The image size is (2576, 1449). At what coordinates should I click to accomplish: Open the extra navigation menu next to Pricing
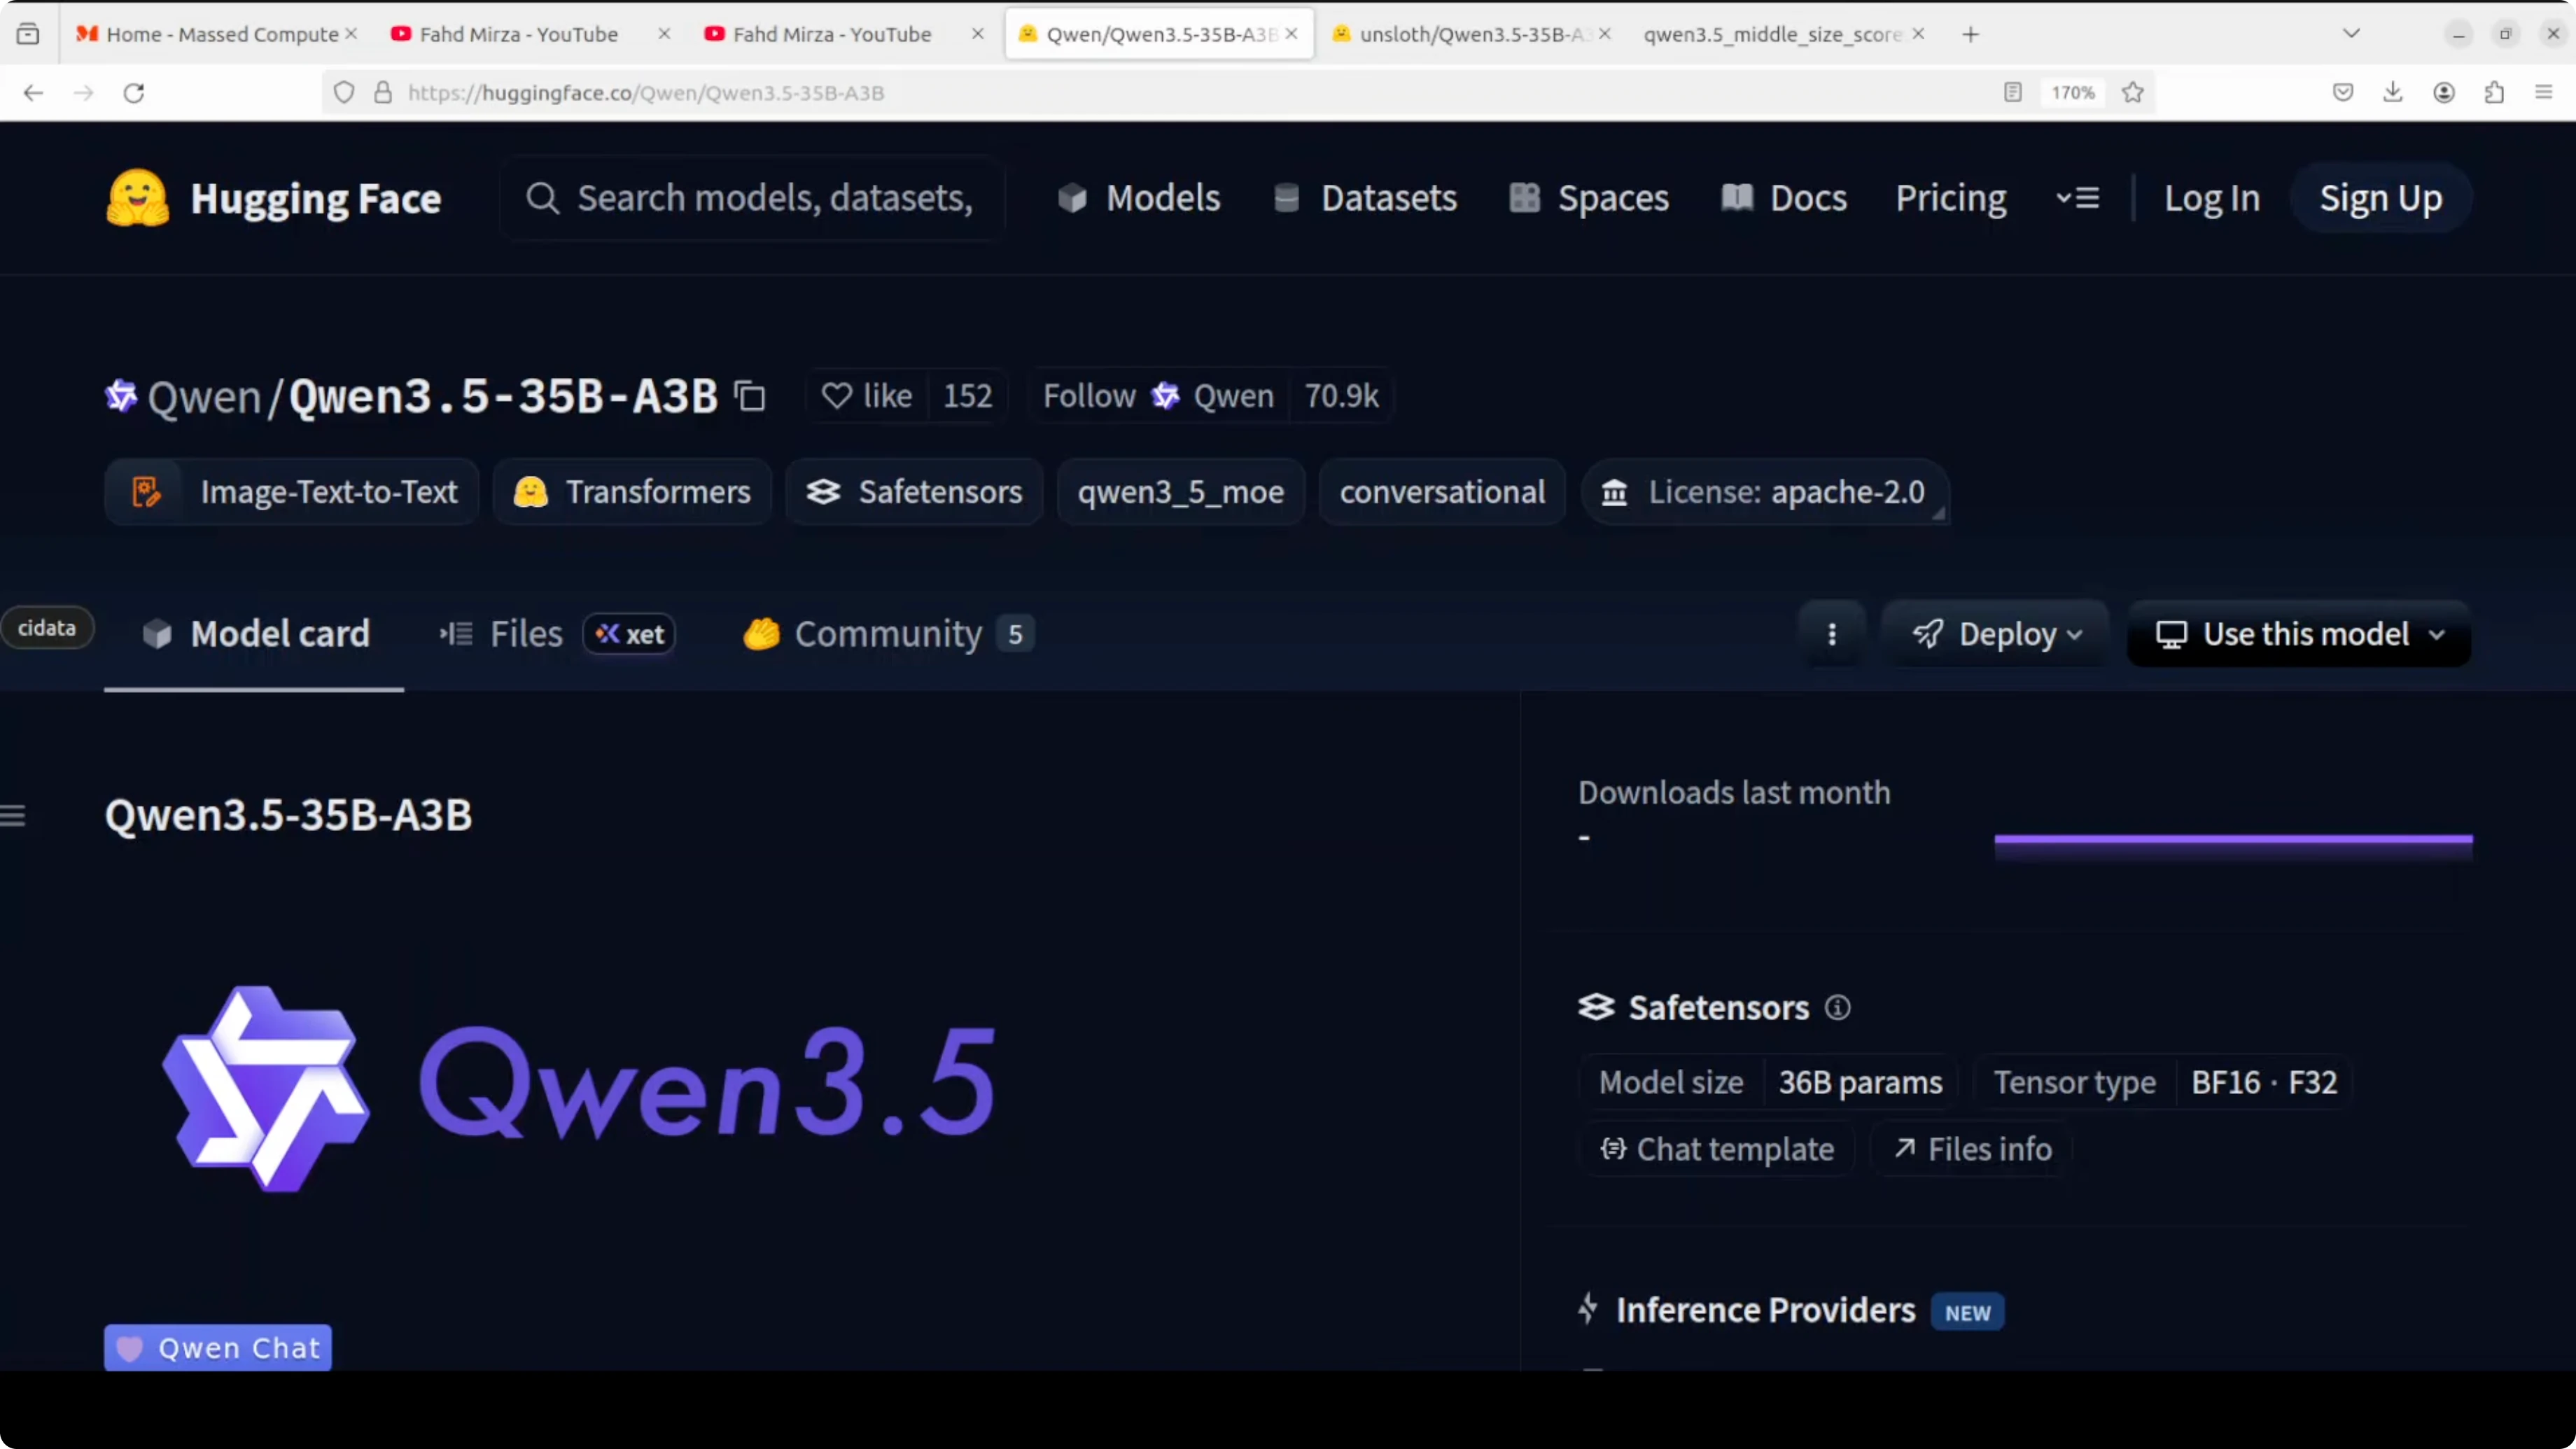coord(2077,198)
